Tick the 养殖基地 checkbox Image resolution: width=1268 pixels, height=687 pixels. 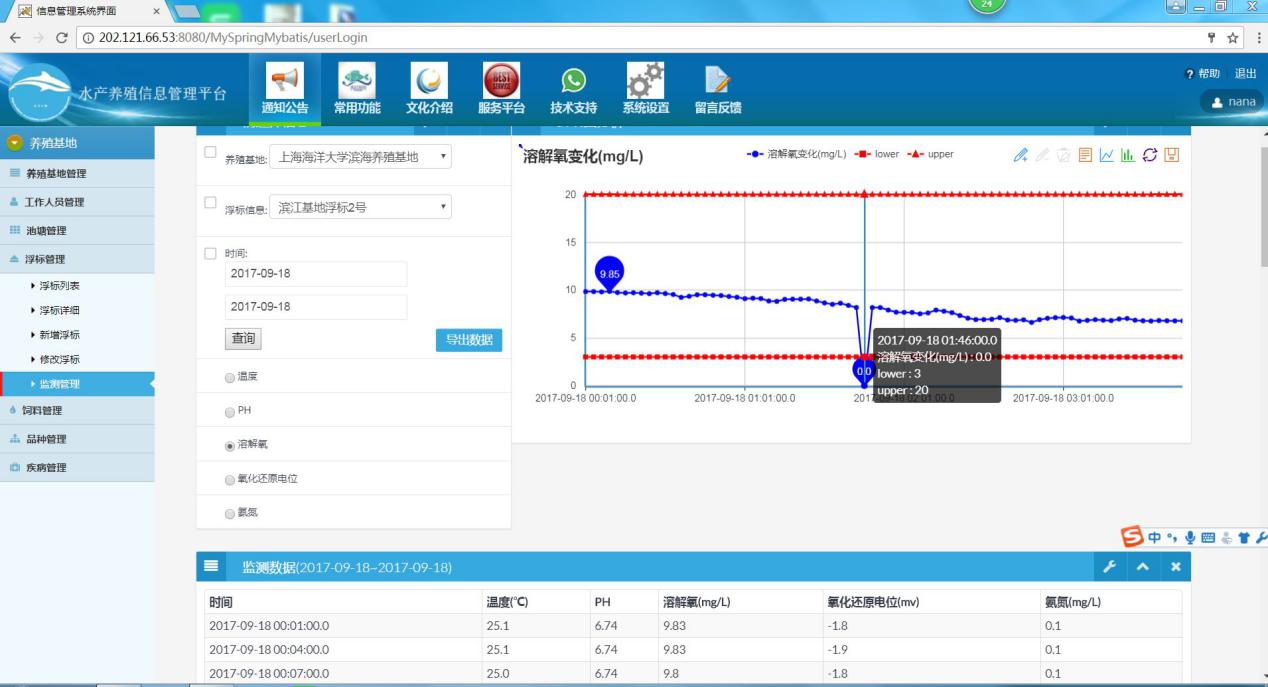tap(210, 153)
